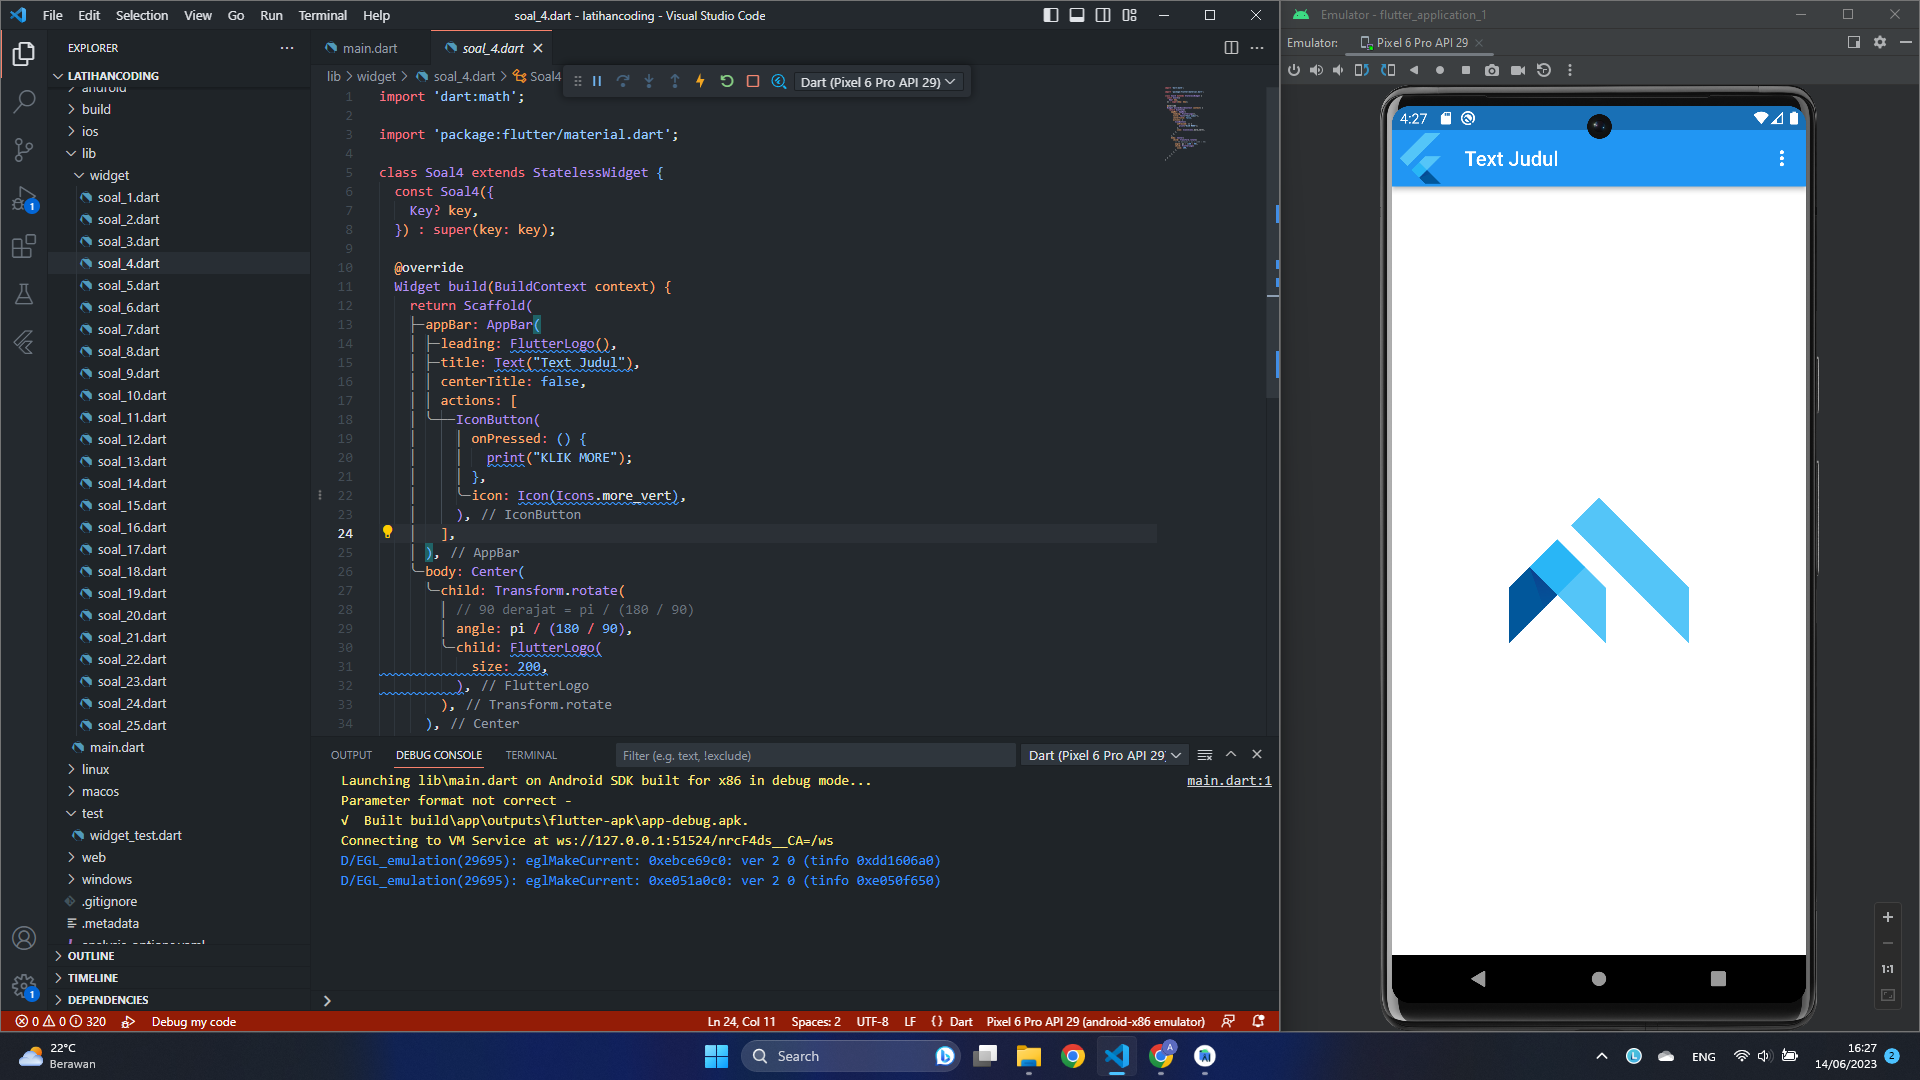Restart the debug session

coord(727,82)
